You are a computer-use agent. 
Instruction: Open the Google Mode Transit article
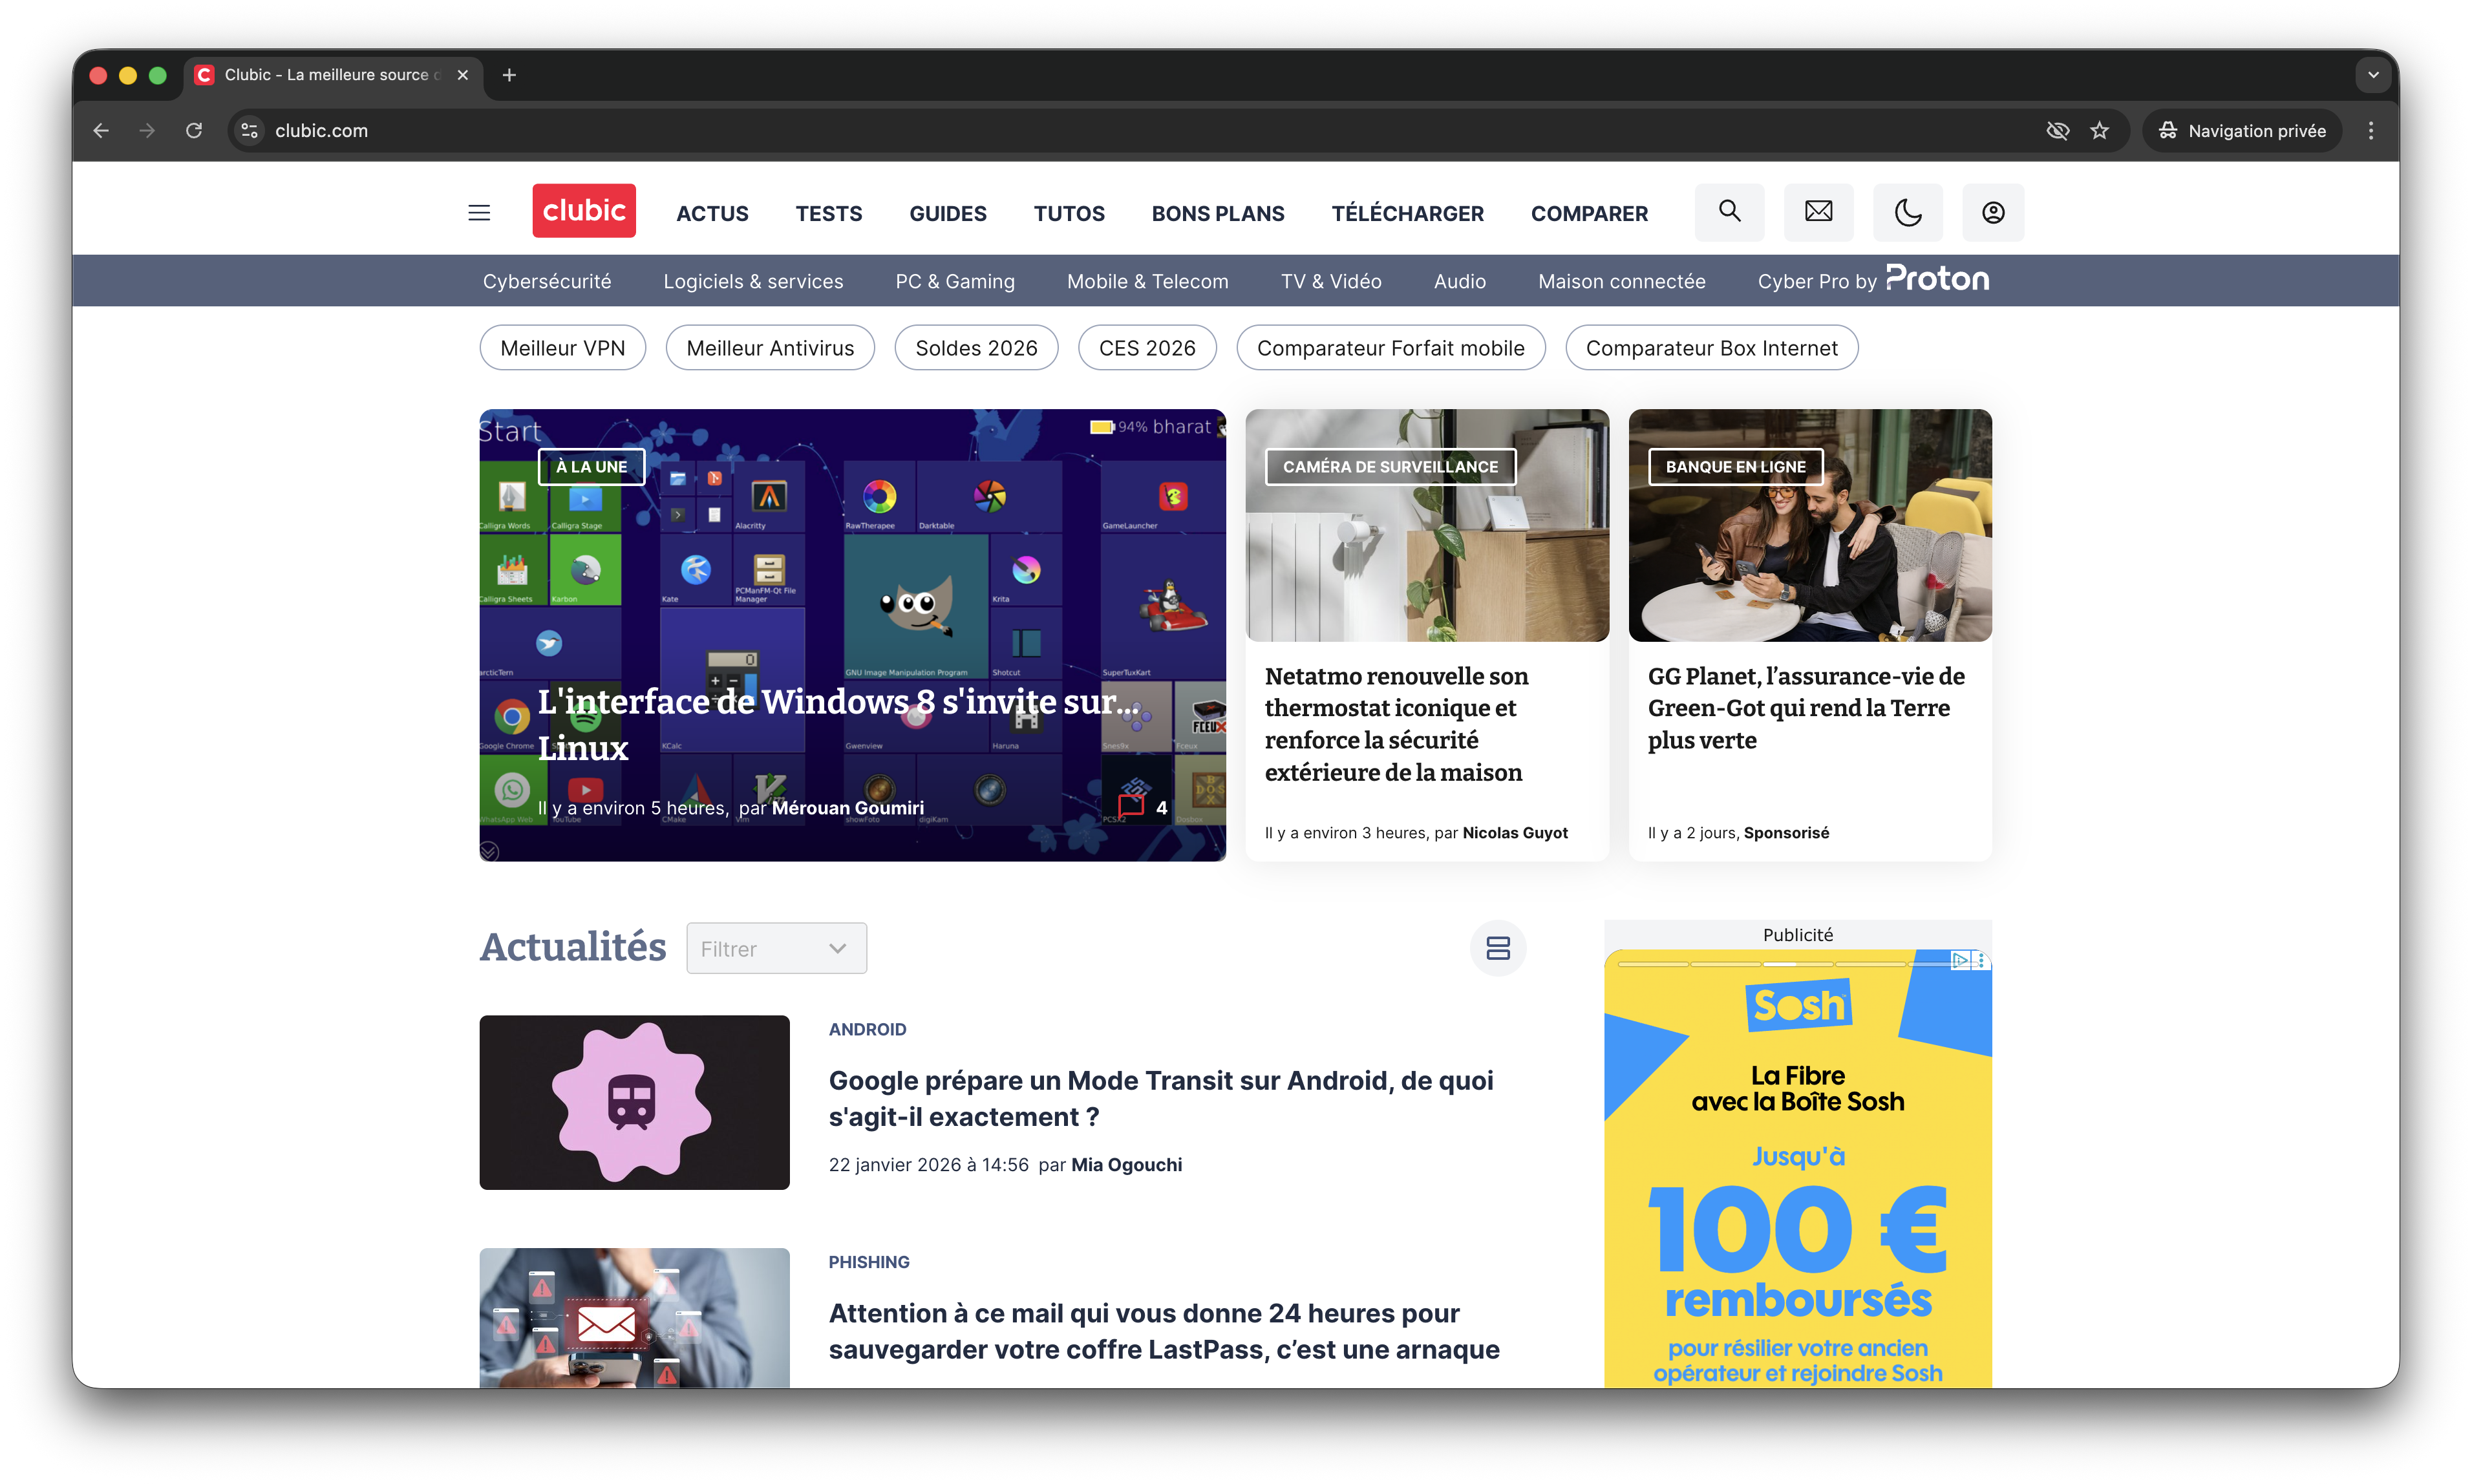point(1160,1098)
